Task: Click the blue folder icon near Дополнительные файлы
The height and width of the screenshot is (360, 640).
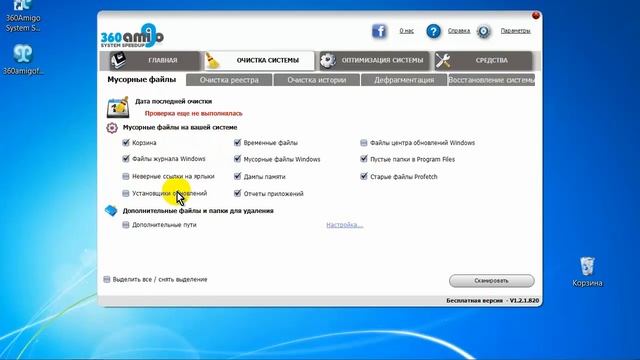Action: 111,211
